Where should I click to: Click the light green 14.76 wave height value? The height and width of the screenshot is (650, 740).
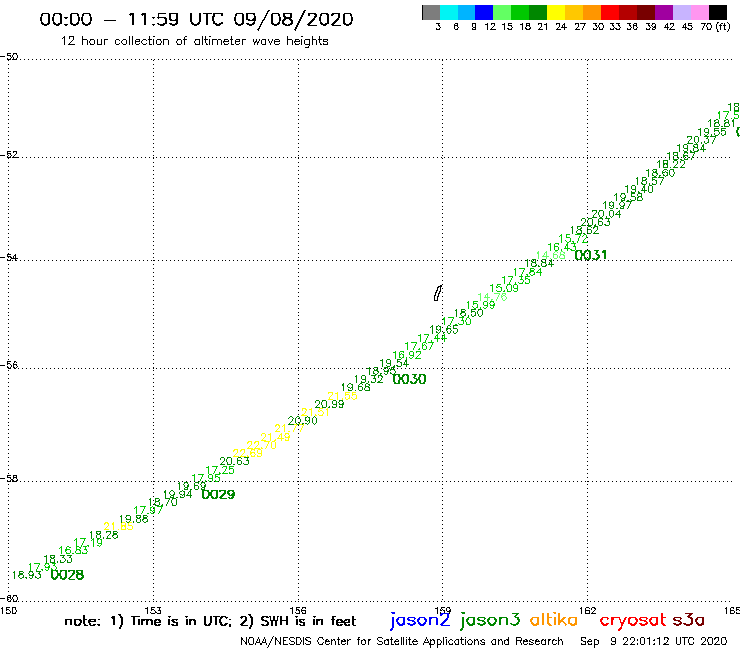click(492, 297)
